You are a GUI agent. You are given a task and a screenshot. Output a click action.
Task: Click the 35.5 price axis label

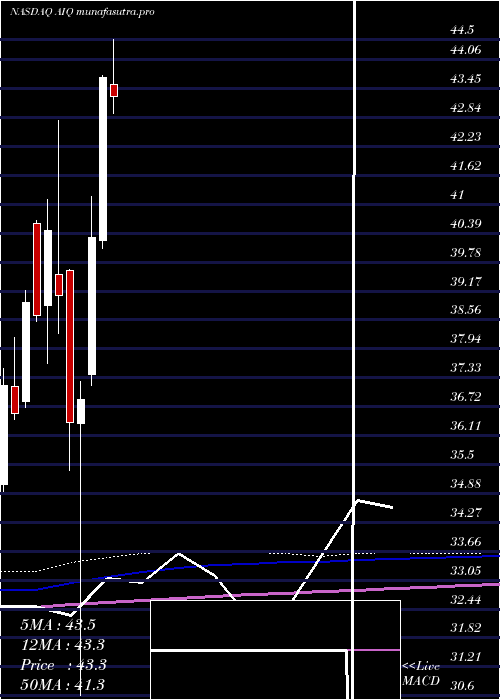(x=462, y=454)
